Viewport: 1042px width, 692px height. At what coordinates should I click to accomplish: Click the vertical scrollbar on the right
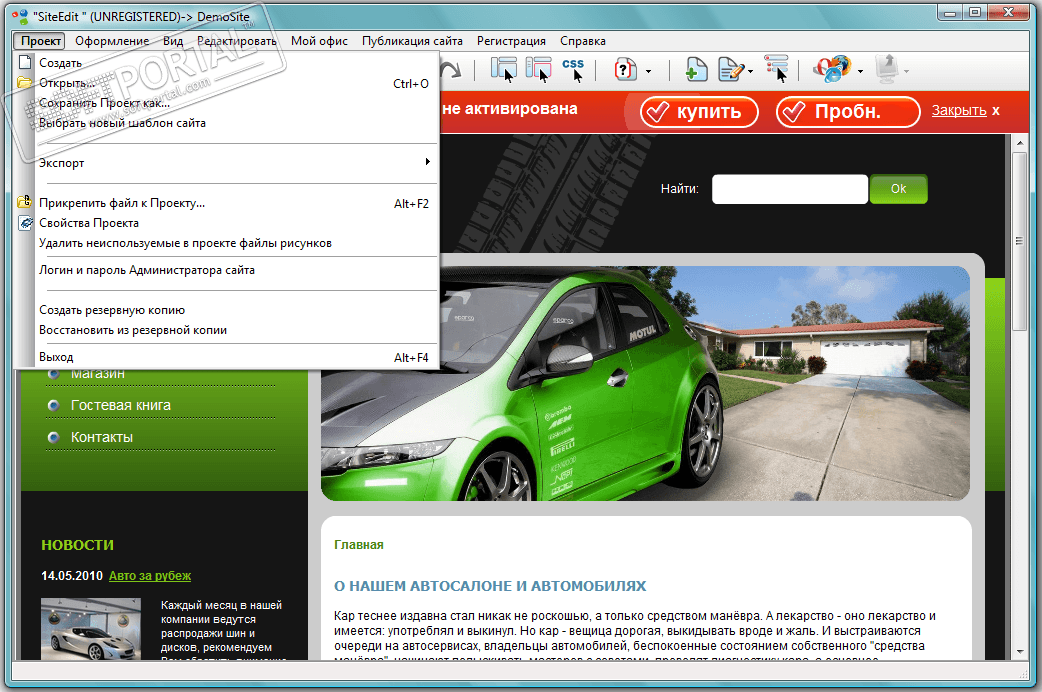point(1019,240)
